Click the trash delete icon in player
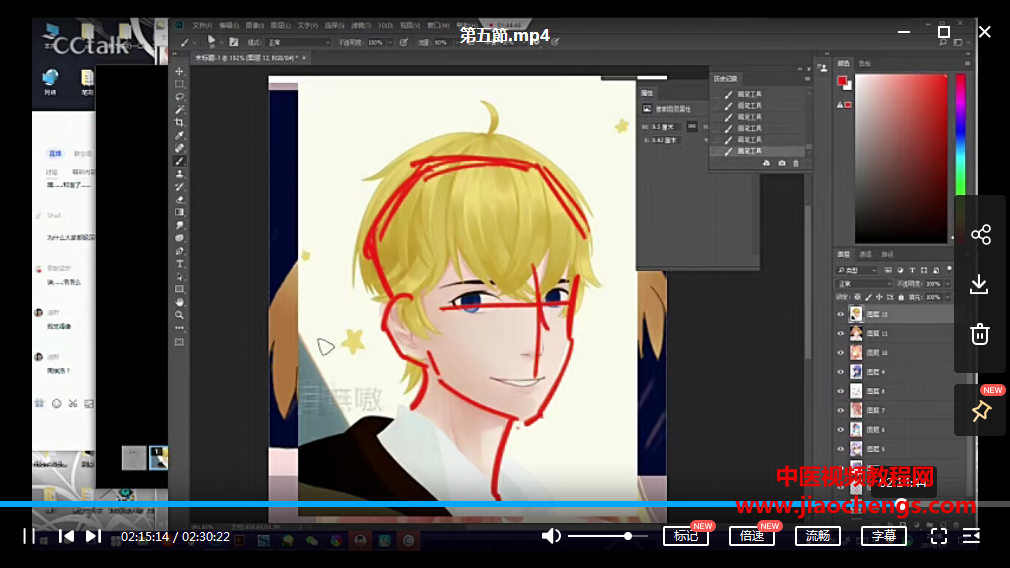The height and width of the screenshot is (568, 1010). pos(980,334)
